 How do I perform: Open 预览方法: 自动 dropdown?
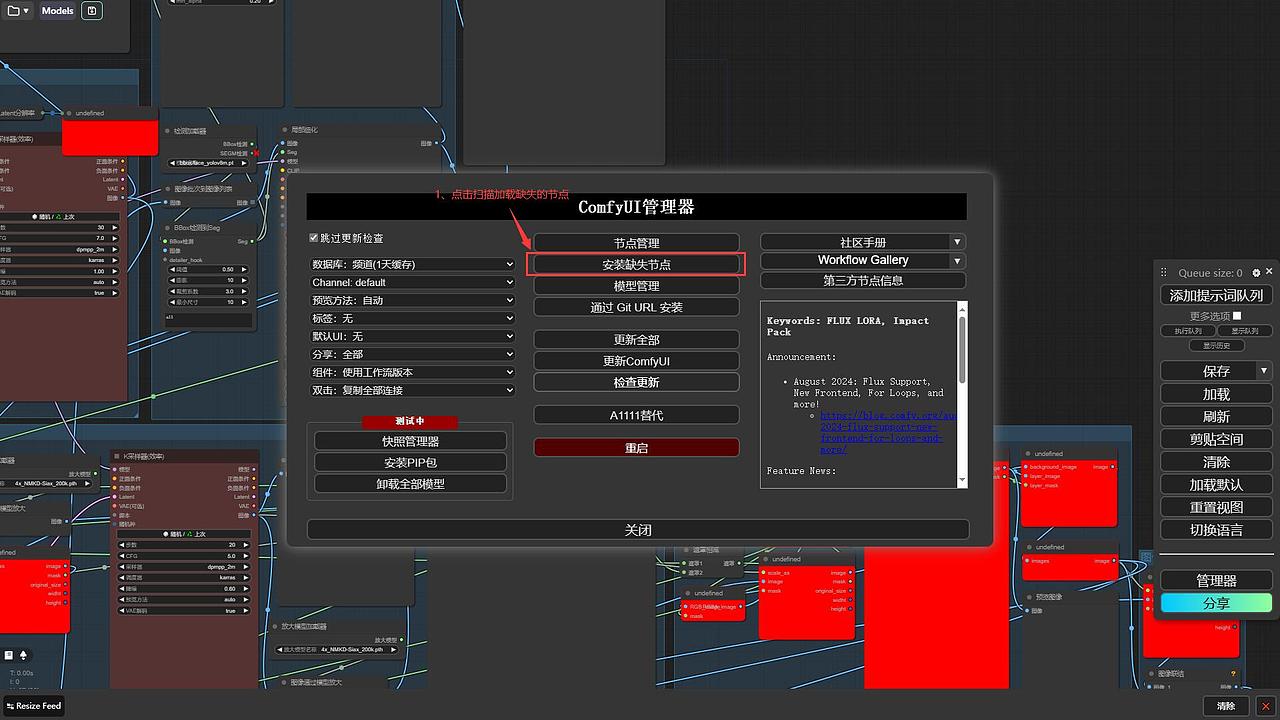(x=412, y=300)
